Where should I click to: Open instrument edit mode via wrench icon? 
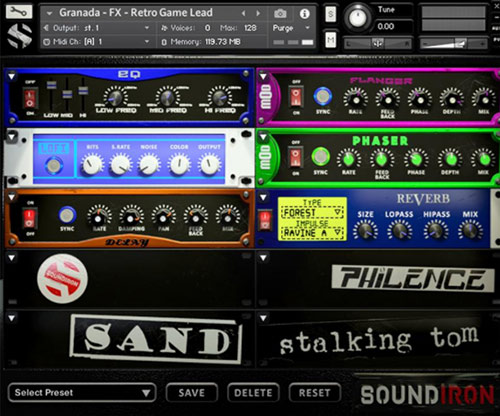point(19,12)
